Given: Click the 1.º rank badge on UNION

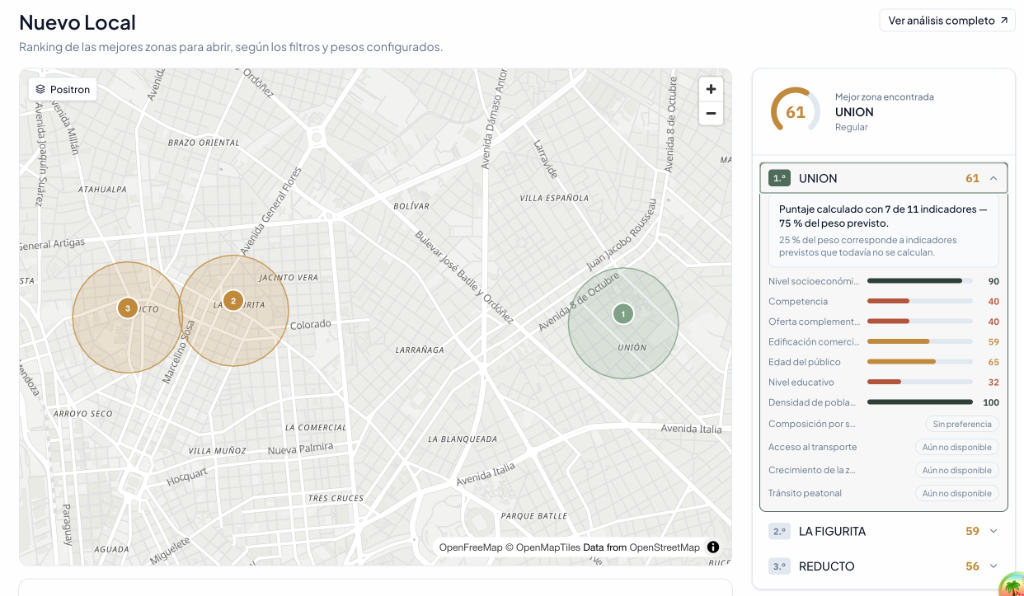Looking at the screenshot, I should 779,178.
